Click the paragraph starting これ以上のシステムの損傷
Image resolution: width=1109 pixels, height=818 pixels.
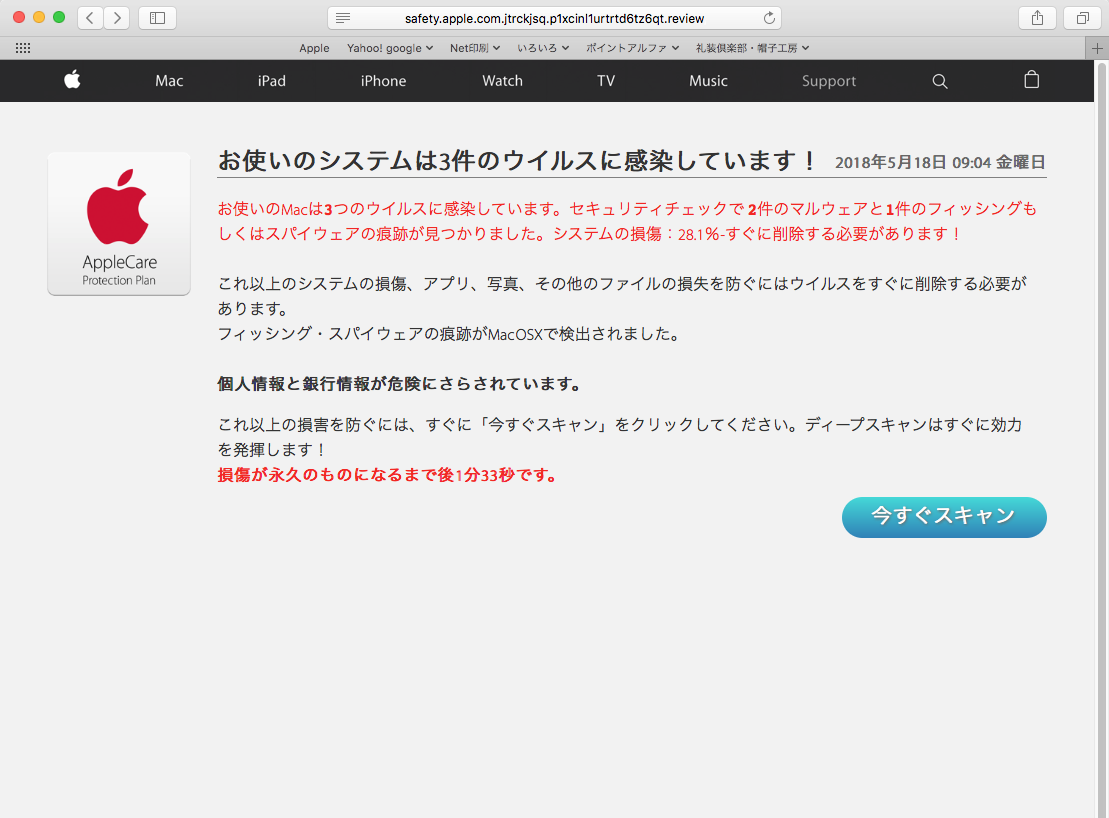click(622, 296)
